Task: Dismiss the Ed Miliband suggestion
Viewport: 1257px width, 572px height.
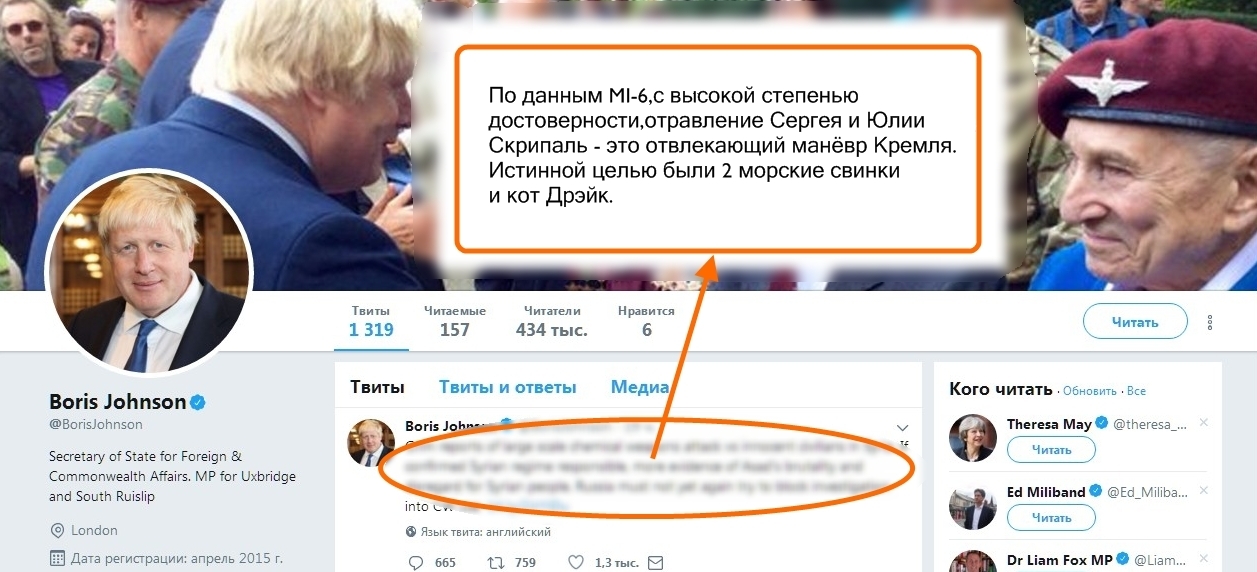Action: click(x=1203, y=491)
